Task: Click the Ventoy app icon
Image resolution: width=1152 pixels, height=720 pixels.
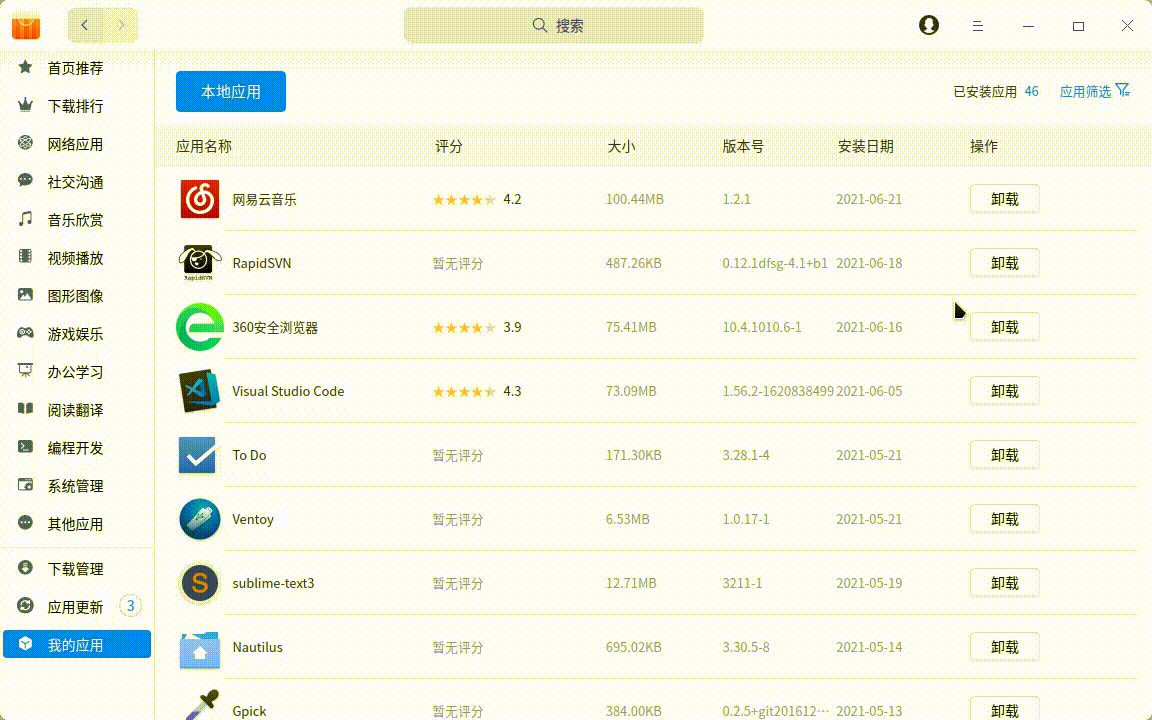Action: (x=200, y=519)
